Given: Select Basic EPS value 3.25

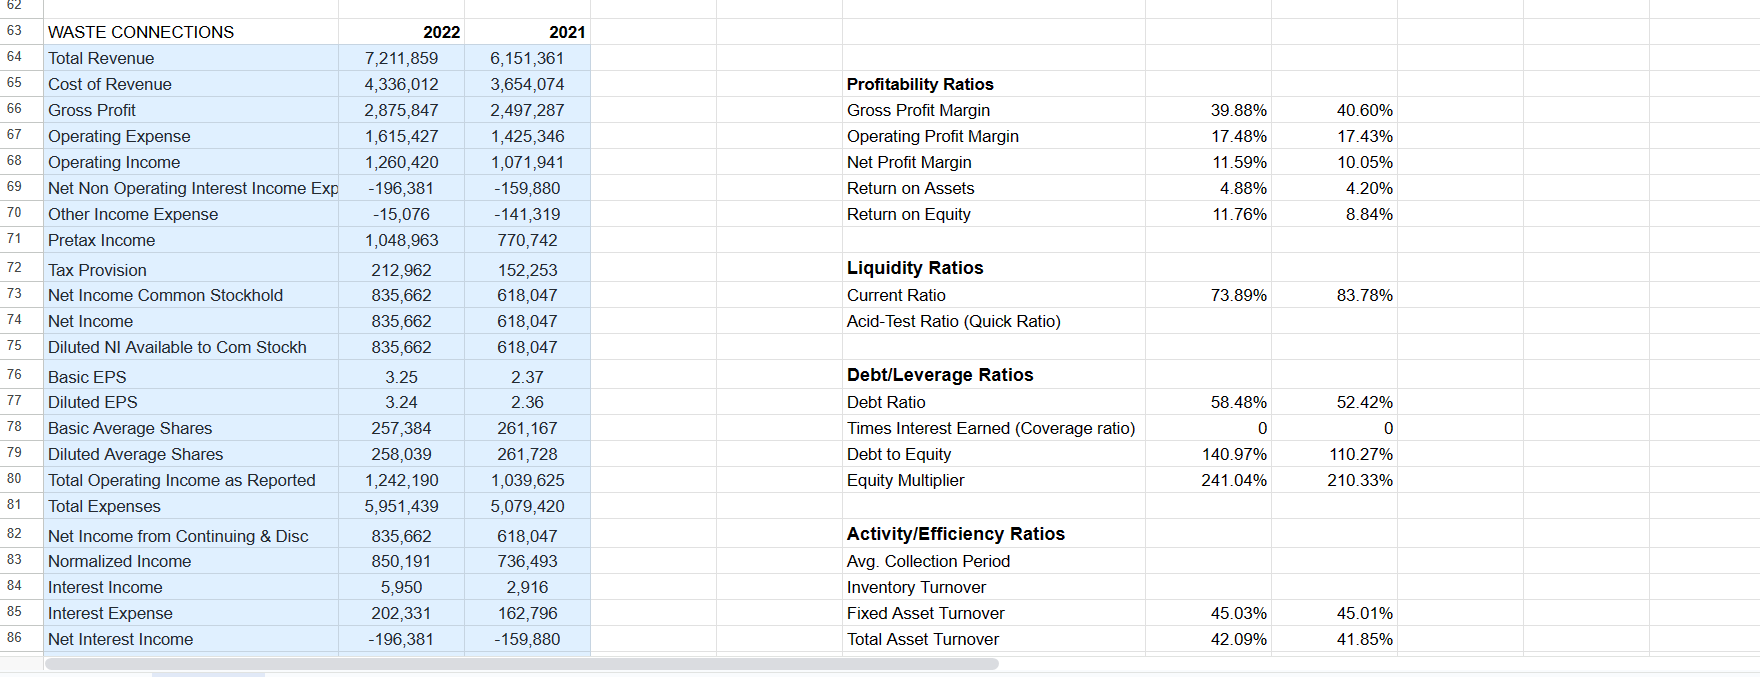Looking at the screenshot, I should click(401, 377).
